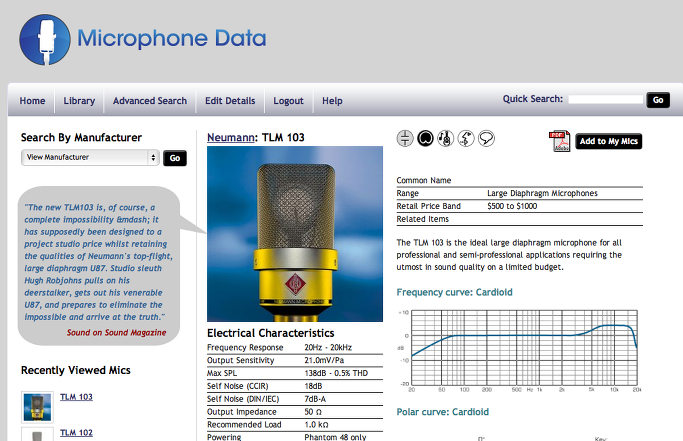Click the guitar instrument application icon
683x441 pixels.
point(445,139)
